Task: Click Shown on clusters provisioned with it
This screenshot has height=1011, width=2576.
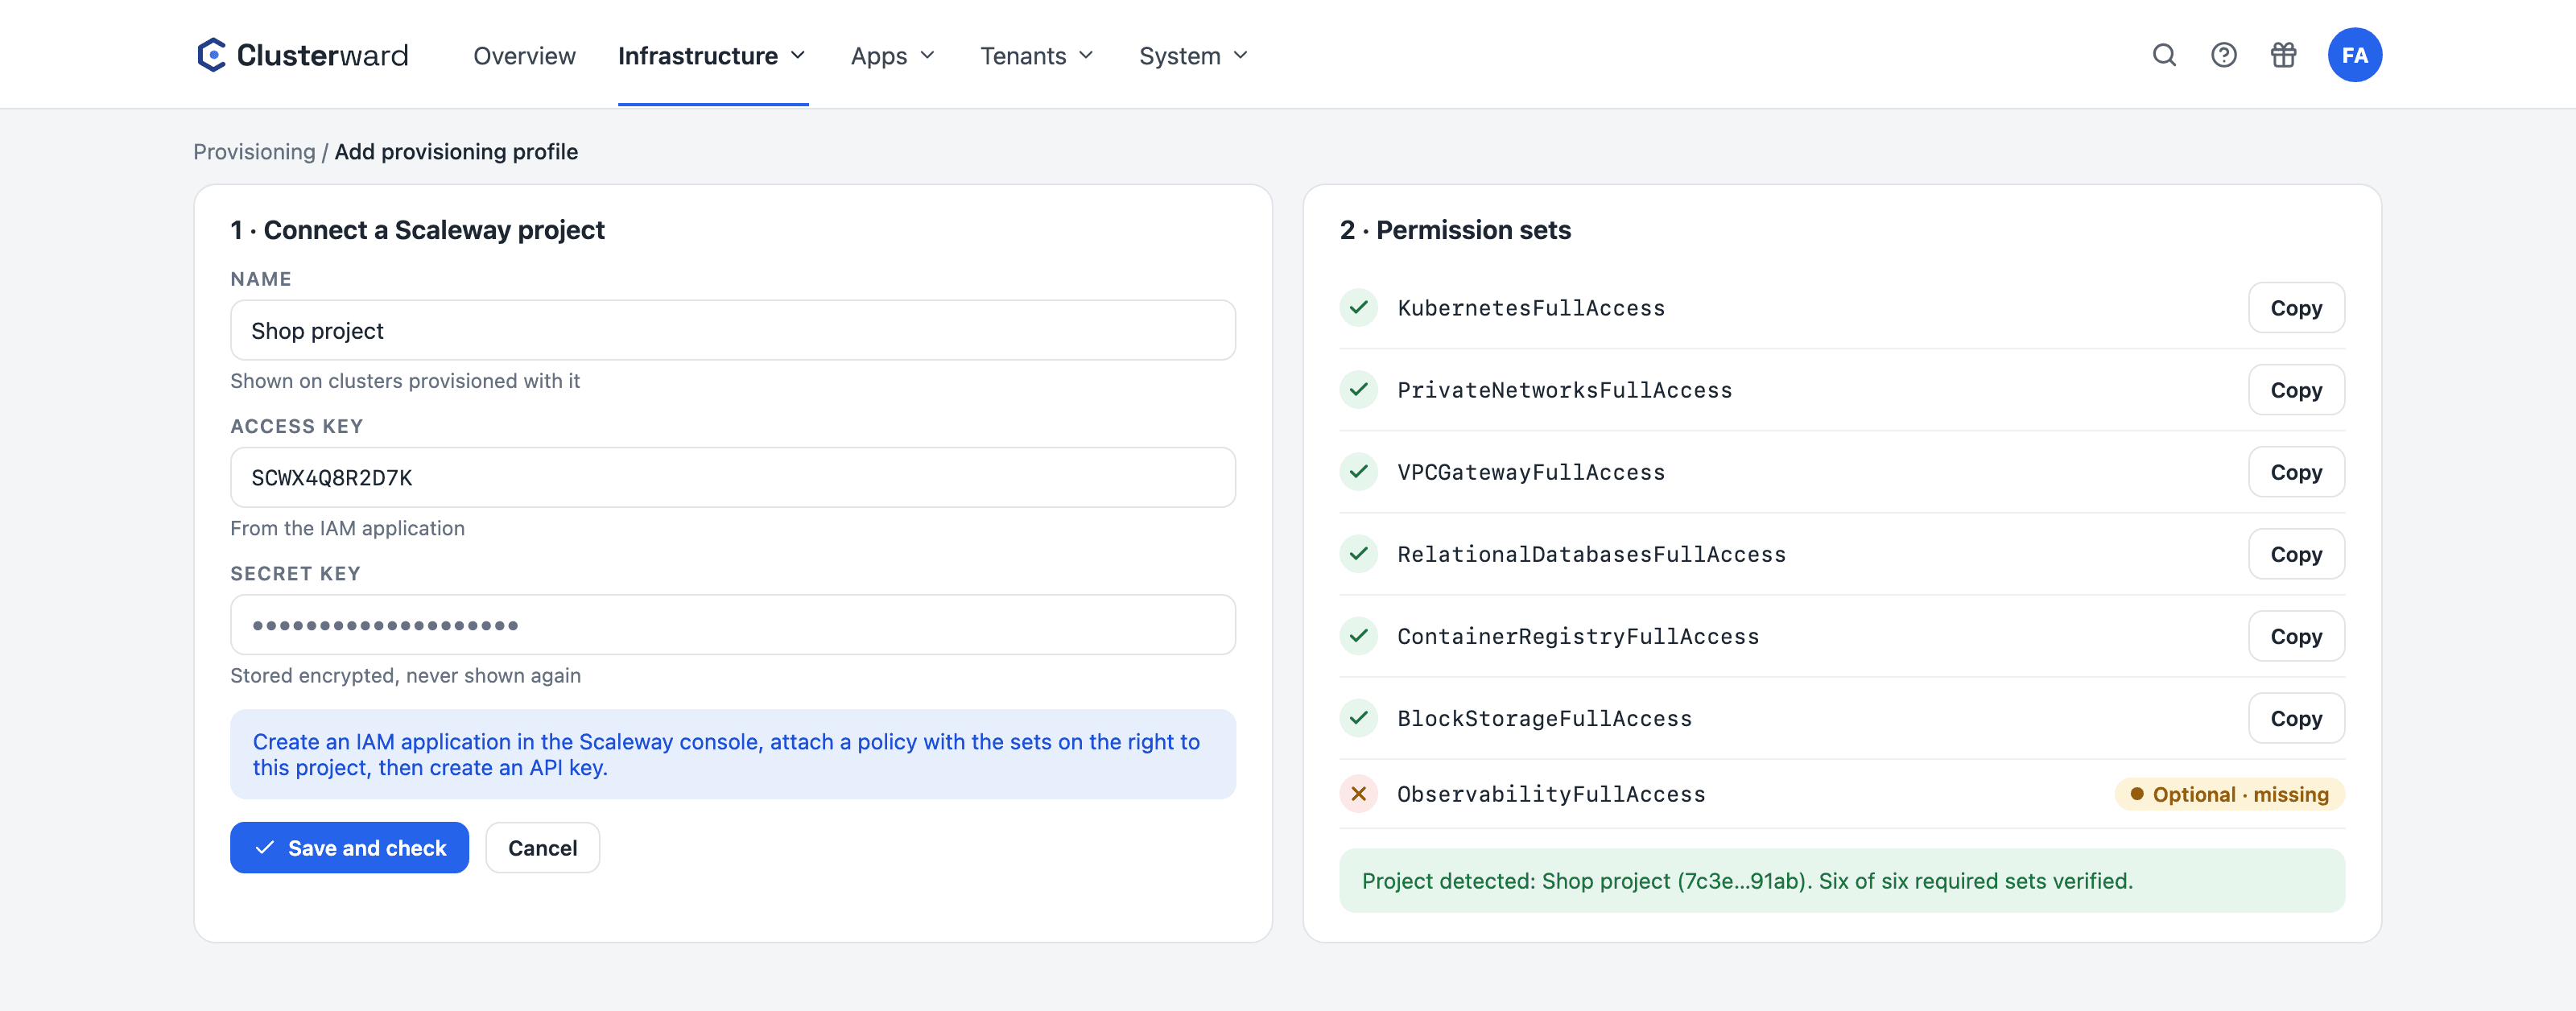Action: coord(405,380)
